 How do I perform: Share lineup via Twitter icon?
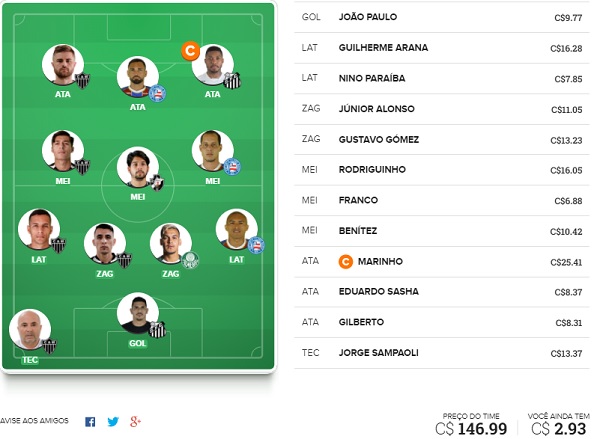[x=113, y=422]
